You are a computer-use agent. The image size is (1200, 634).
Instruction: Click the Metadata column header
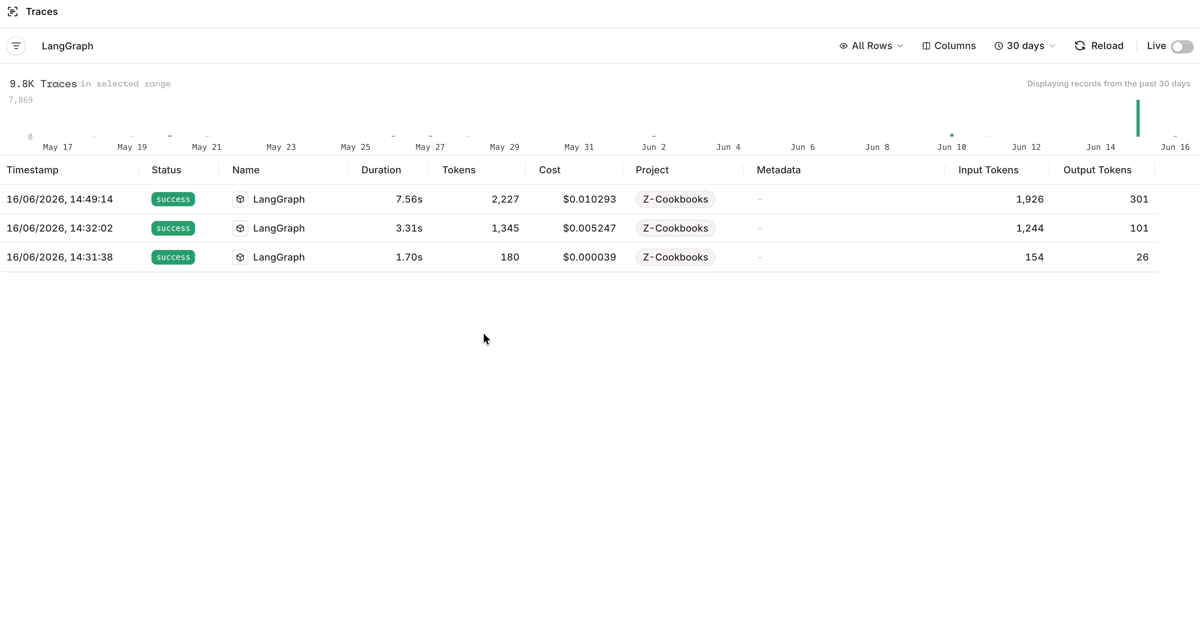(779, 170)
